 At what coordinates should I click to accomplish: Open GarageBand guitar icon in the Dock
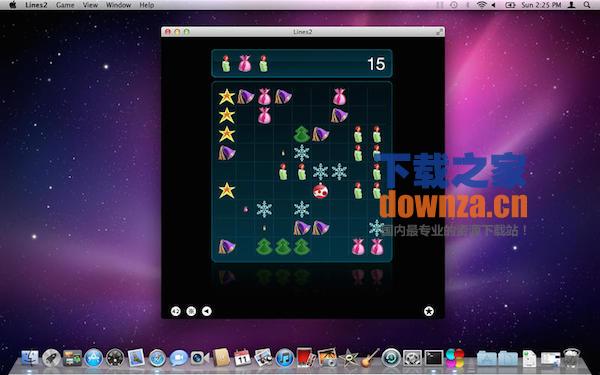pos(370,357)
